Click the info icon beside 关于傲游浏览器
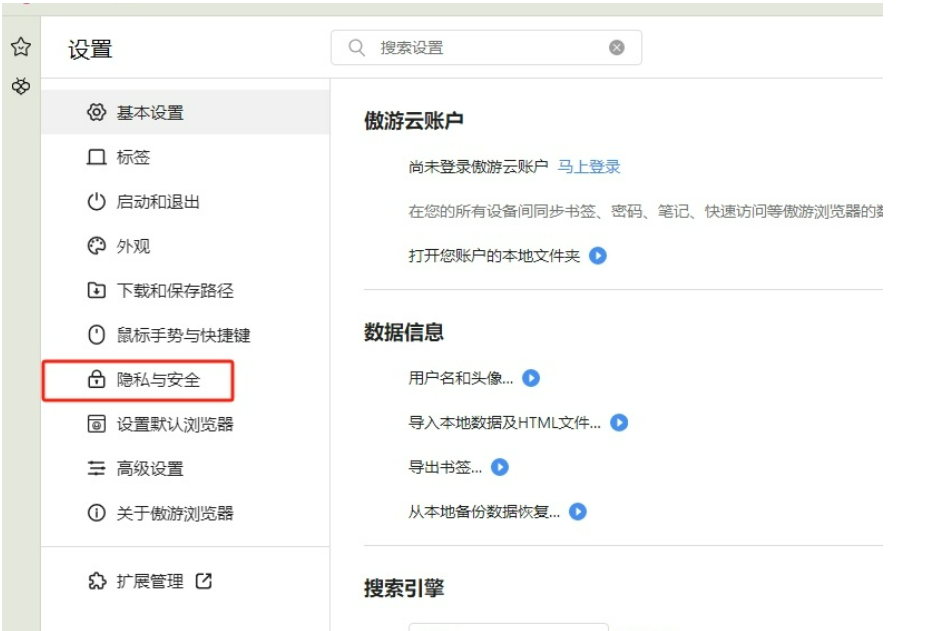This screenshot has width=939, height=631. [x=96, y=512]
